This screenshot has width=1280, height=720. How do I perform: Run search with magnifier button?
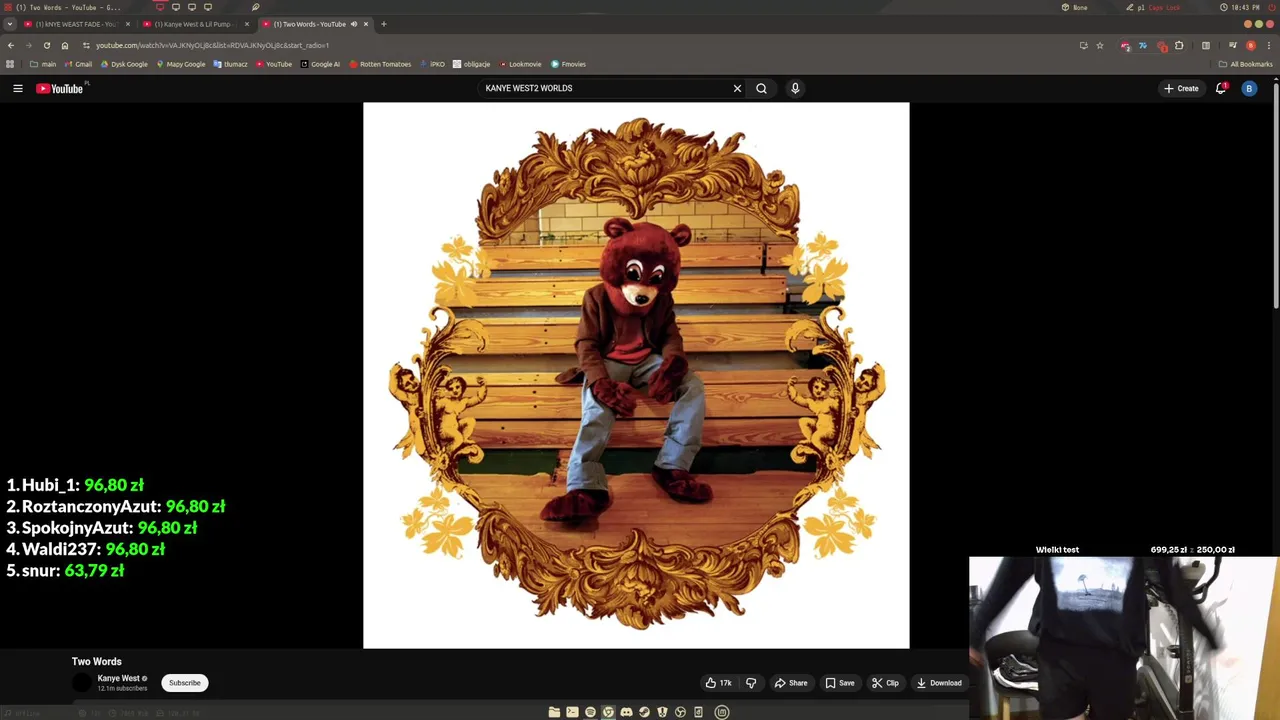pos(761,88)
